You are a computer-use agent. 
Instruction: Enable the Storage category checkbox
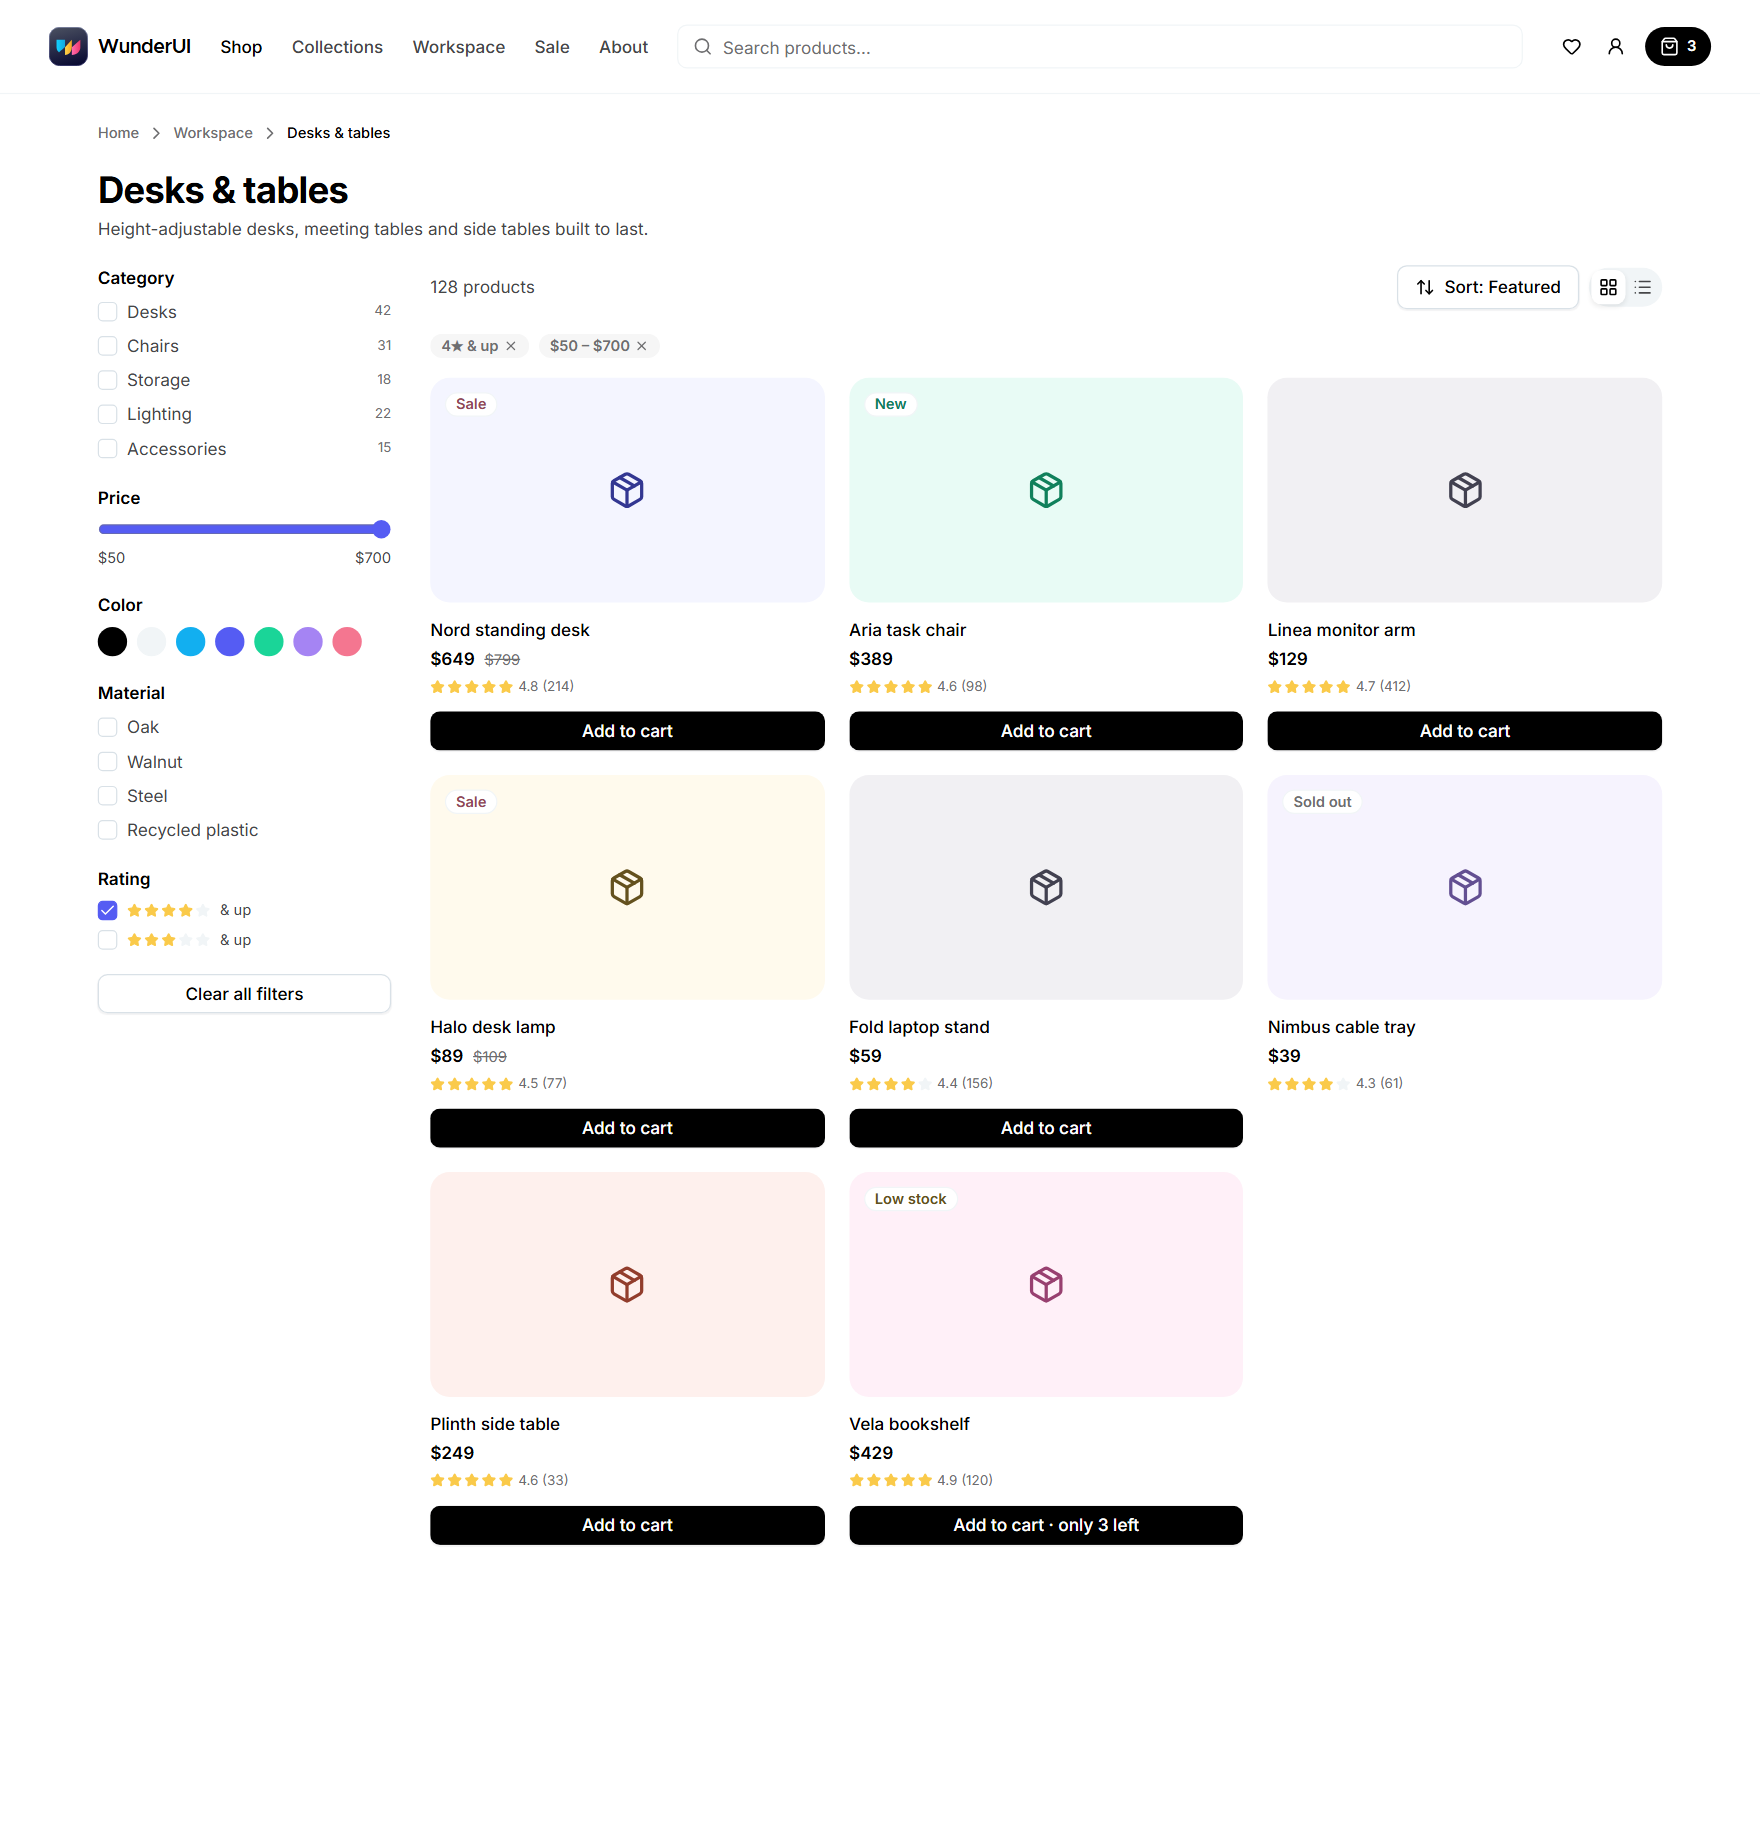(108, 380)
